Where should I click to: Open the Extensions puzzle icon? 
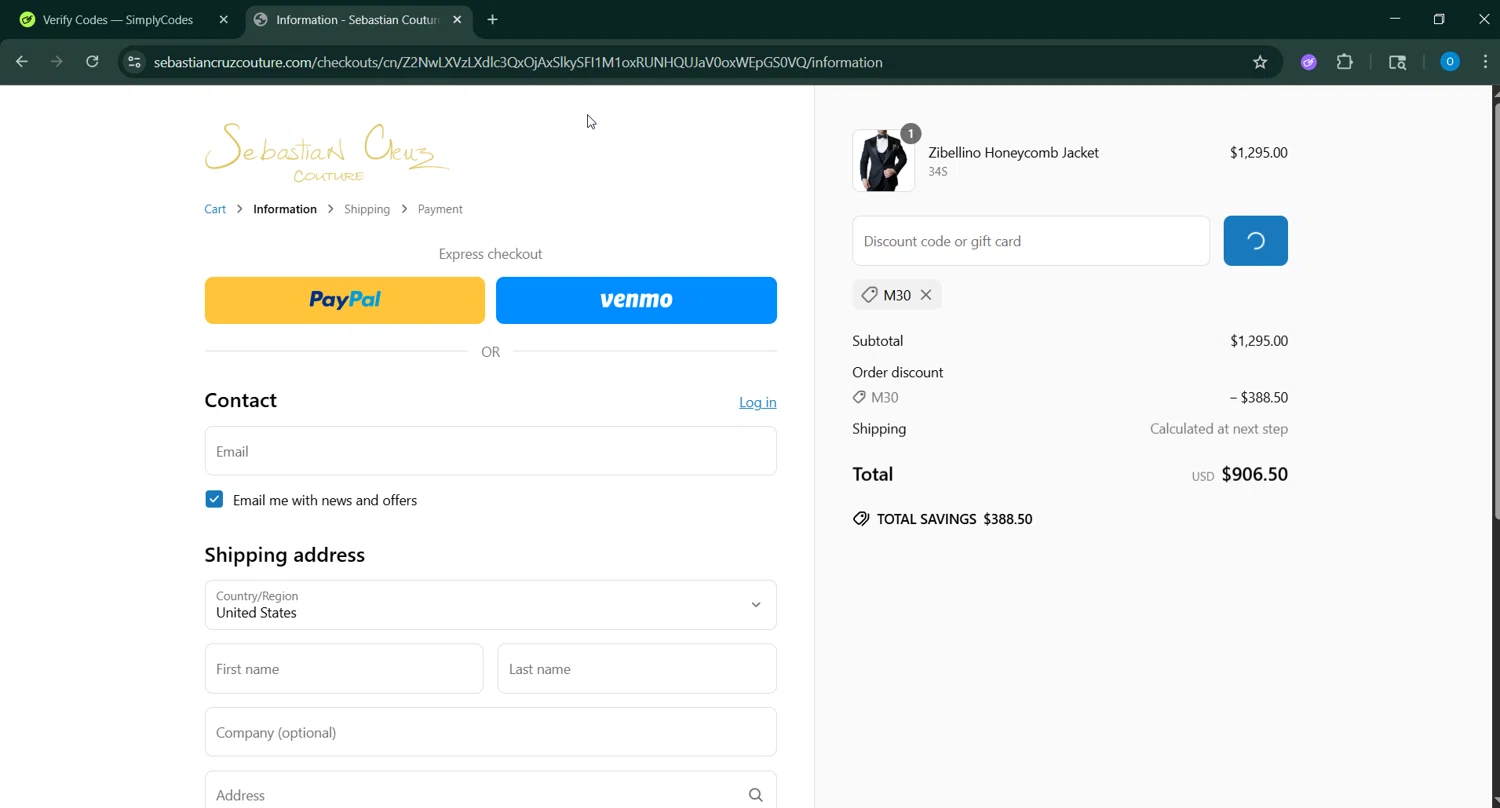click(x=1345, y=62)
